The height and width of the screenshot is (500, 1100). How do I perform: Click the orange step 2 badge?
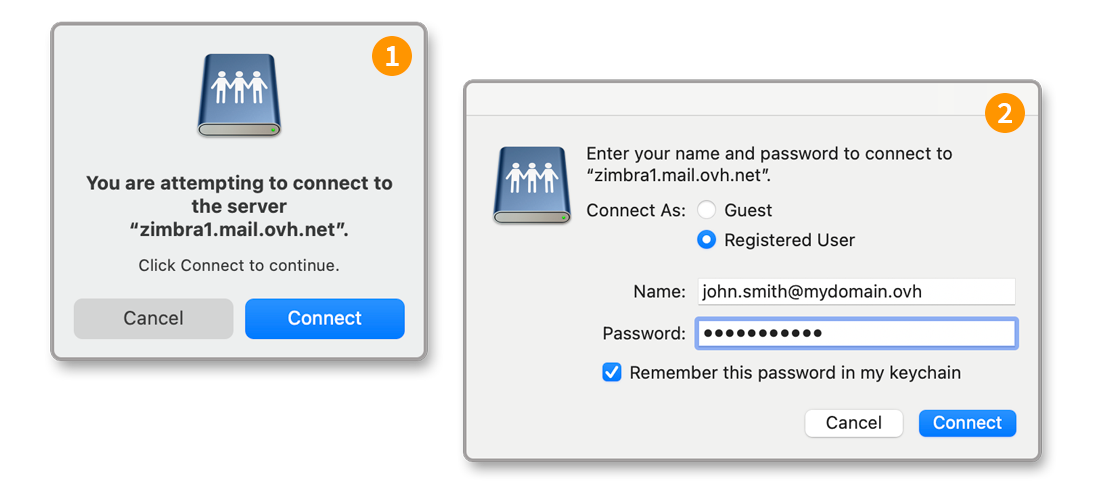(x=1004, y=114)
